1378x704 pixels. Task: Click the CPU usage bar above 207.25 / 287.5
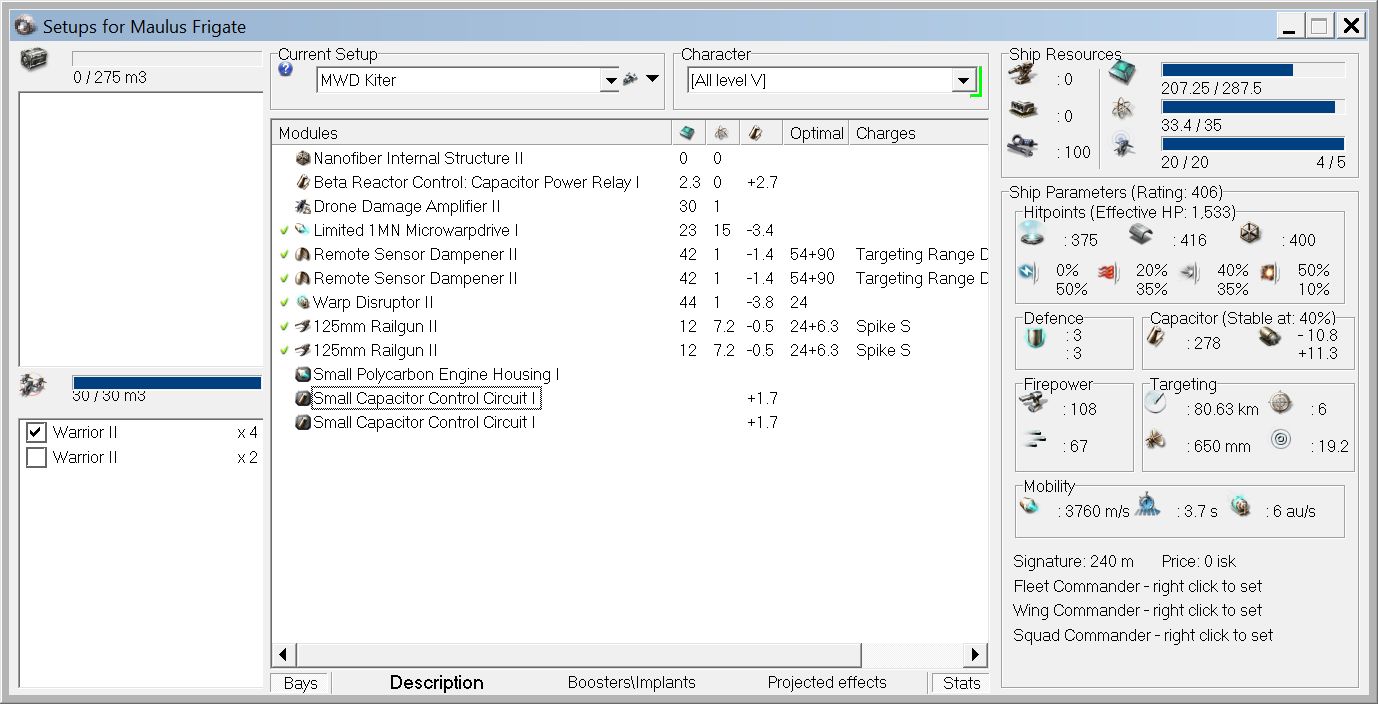coord(1252,70)
